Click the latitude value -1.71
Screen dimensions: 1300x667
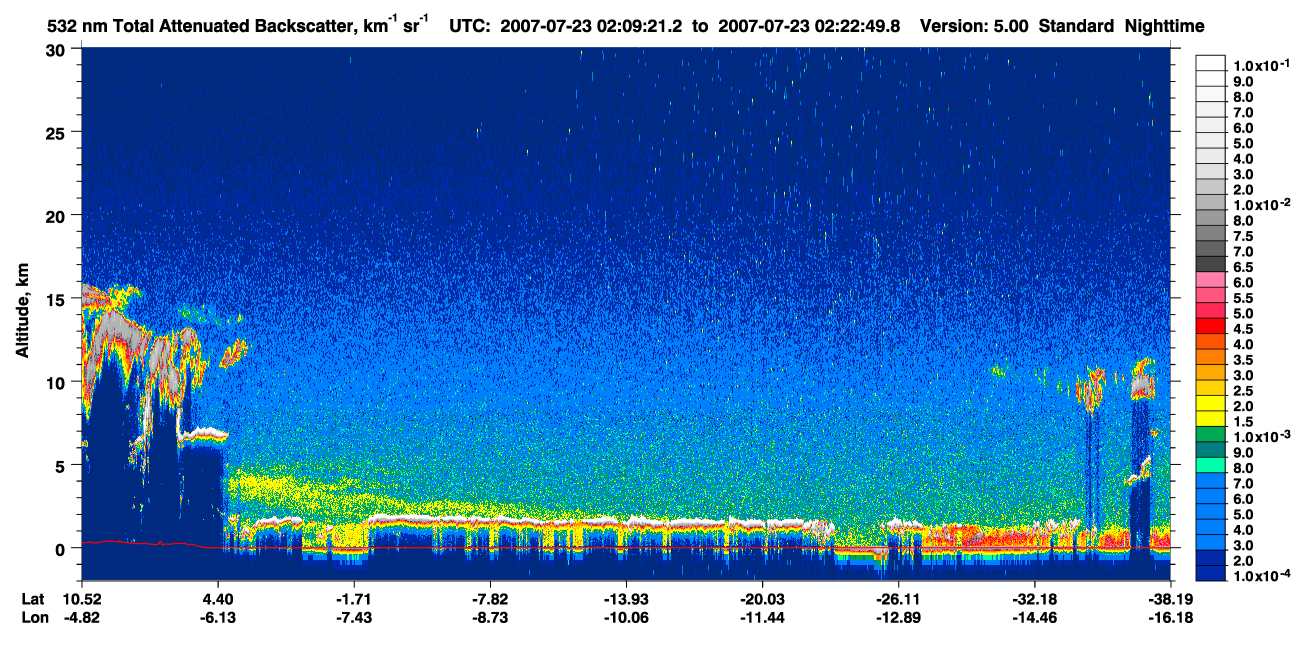click(354, 599)
